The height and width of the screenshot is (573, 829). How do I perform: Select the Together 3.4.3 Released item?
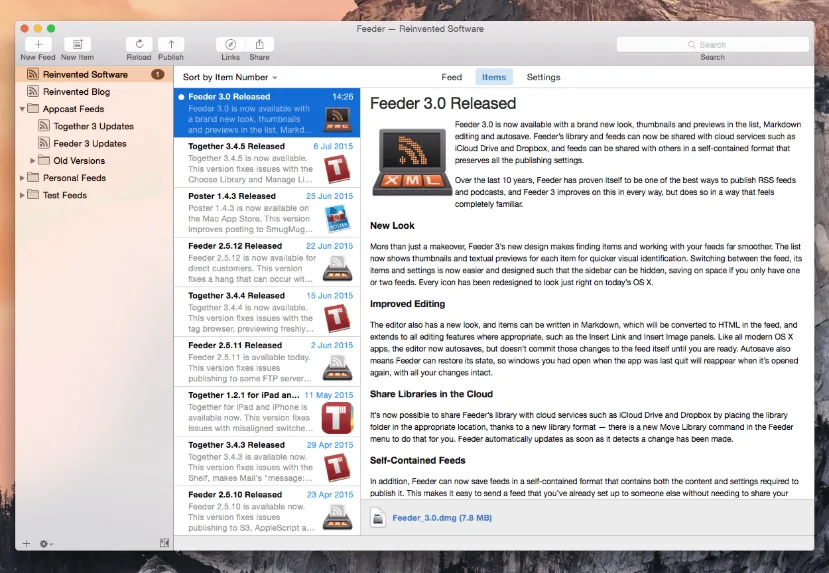click(267, 461)
